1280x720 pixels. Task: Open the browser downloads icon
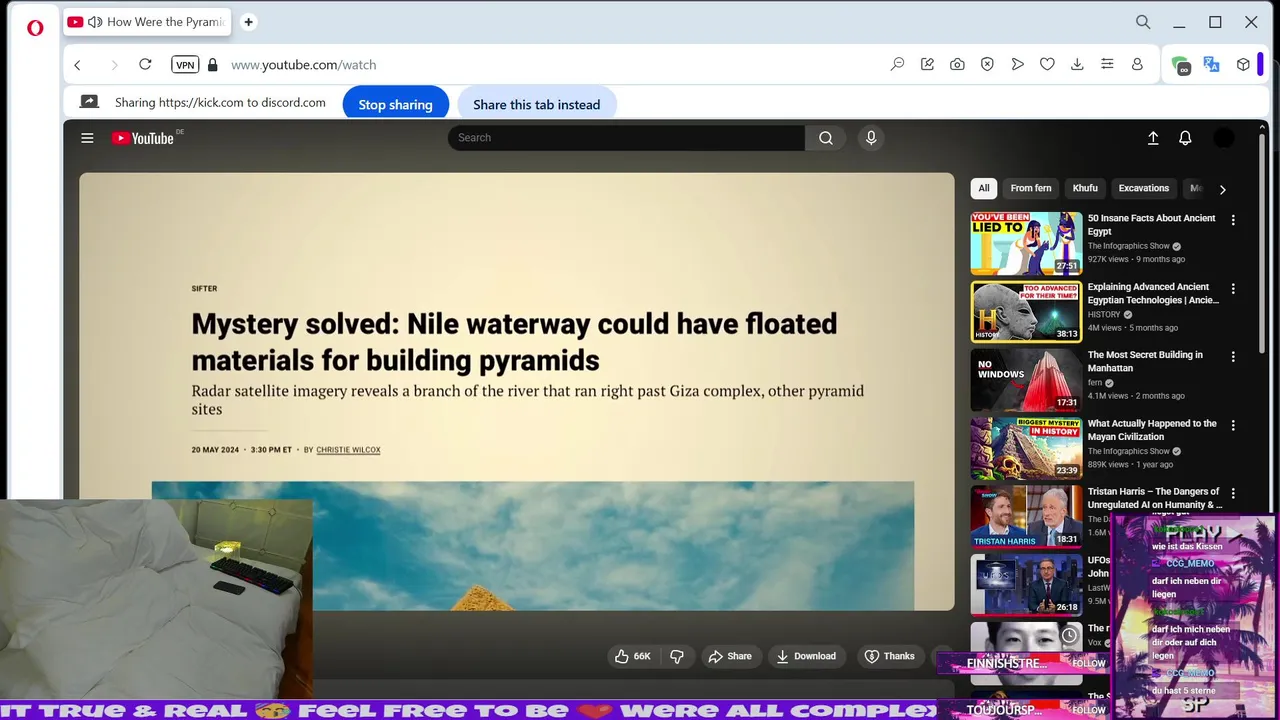1077,64
